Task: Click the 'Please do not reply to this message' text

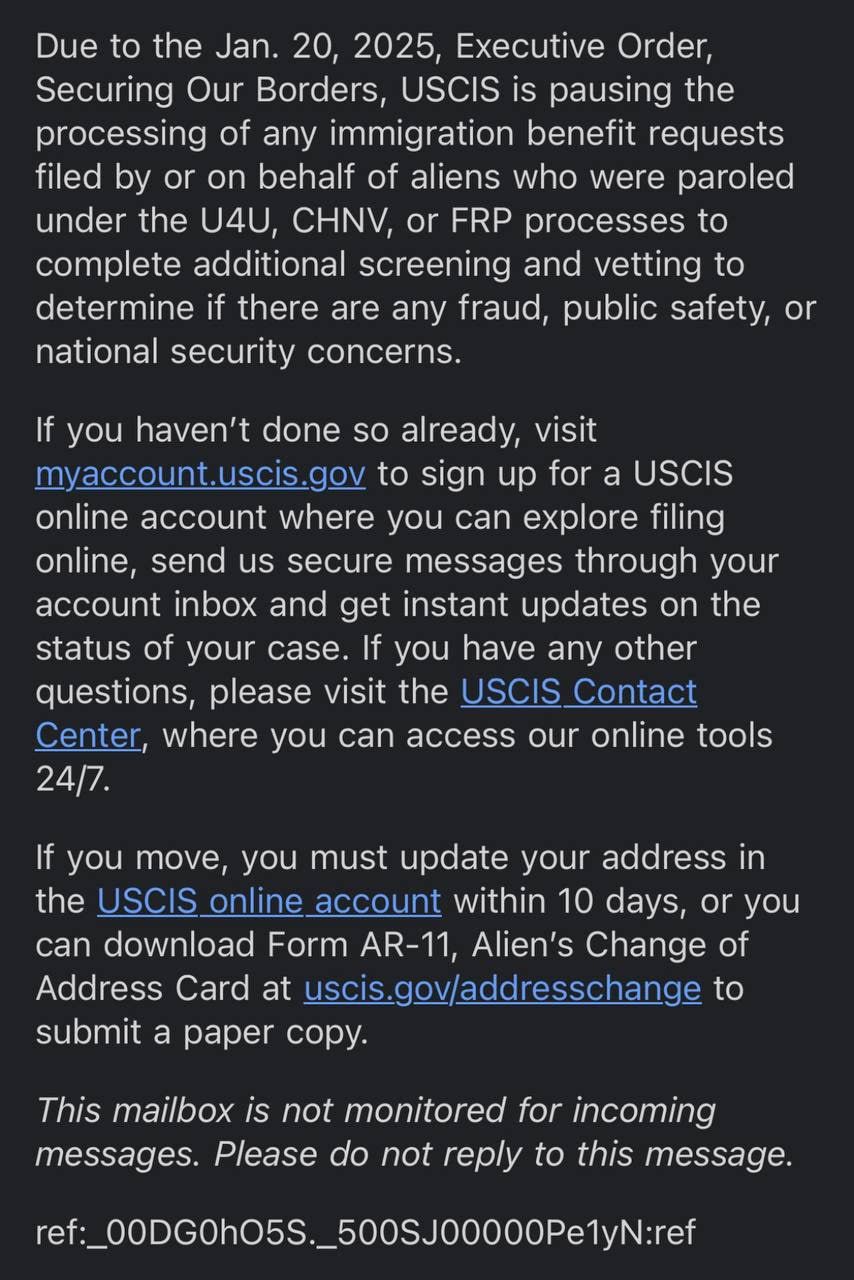Action: [x=503, y=1155]
